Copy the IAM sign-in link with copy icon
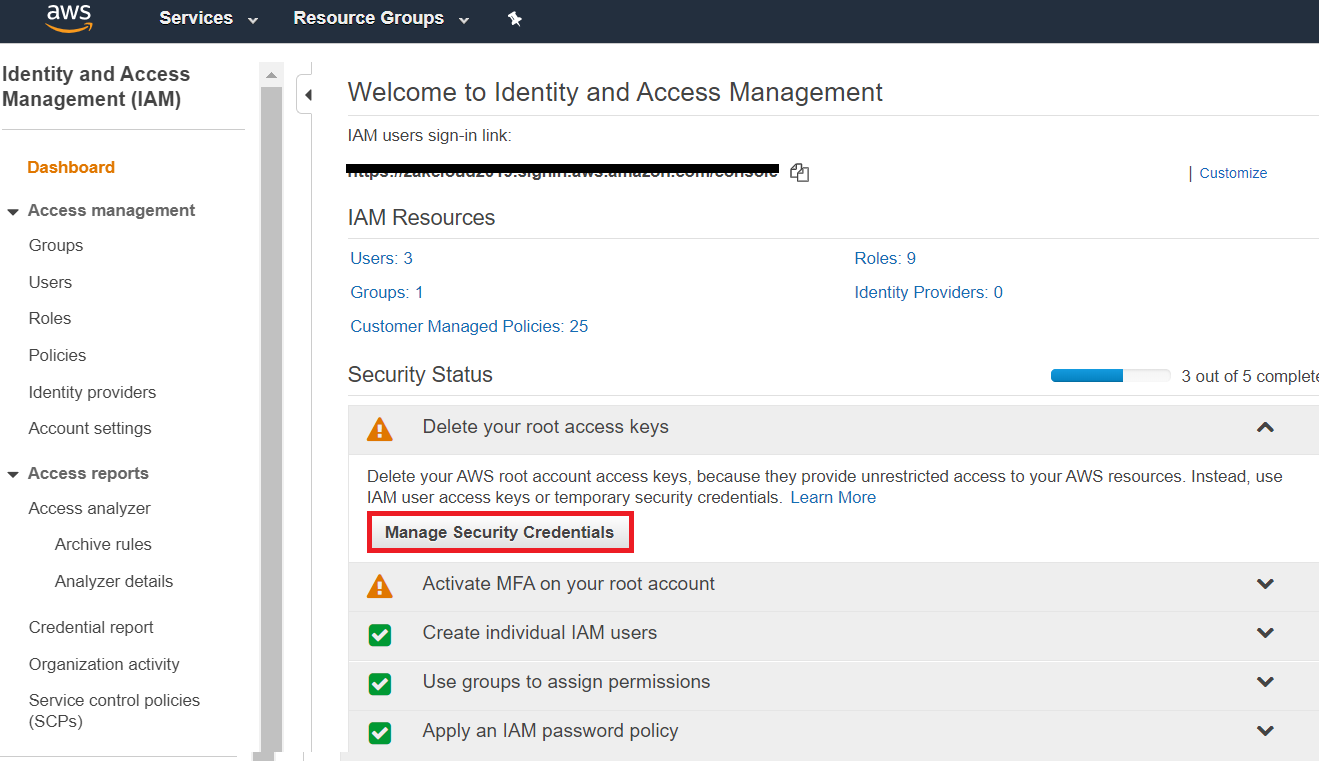1319x761 pixels. 799,173
